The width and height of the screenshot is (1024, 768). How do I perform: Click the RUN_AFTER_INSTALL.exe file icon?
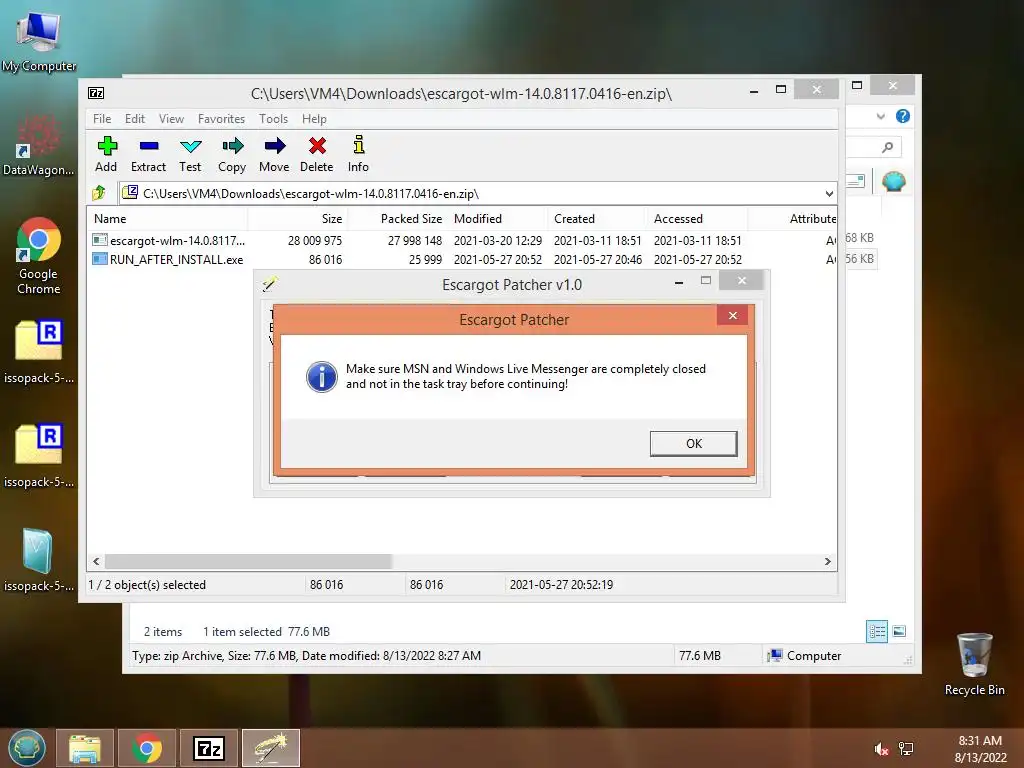(100, 259)
